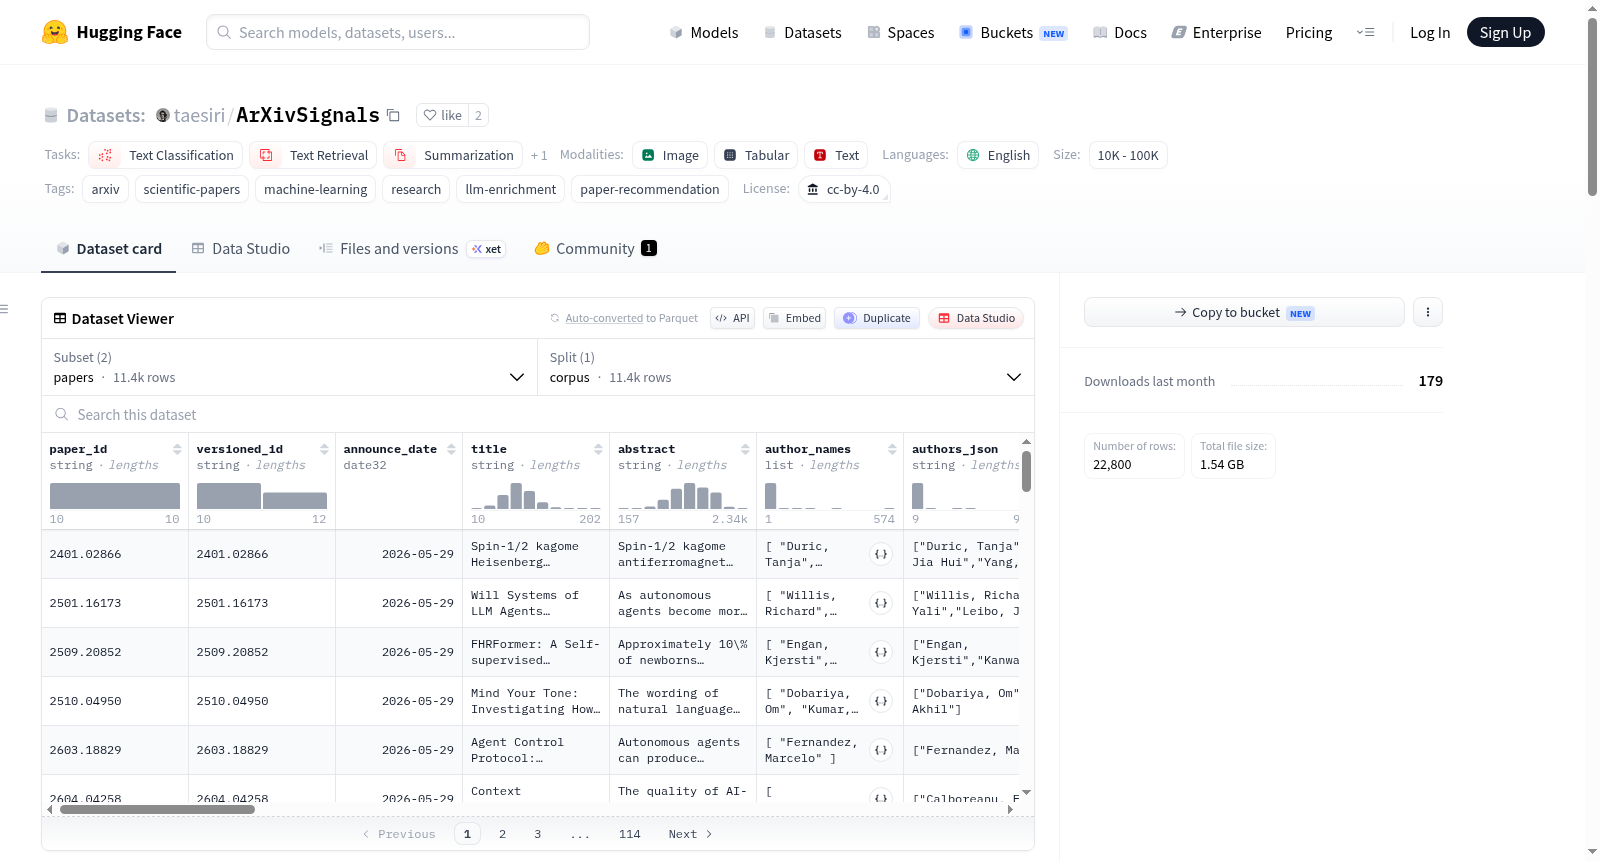1600x861 pixels.
Task: Focus the Search this dataset field
Action: (x=538, y=414)
